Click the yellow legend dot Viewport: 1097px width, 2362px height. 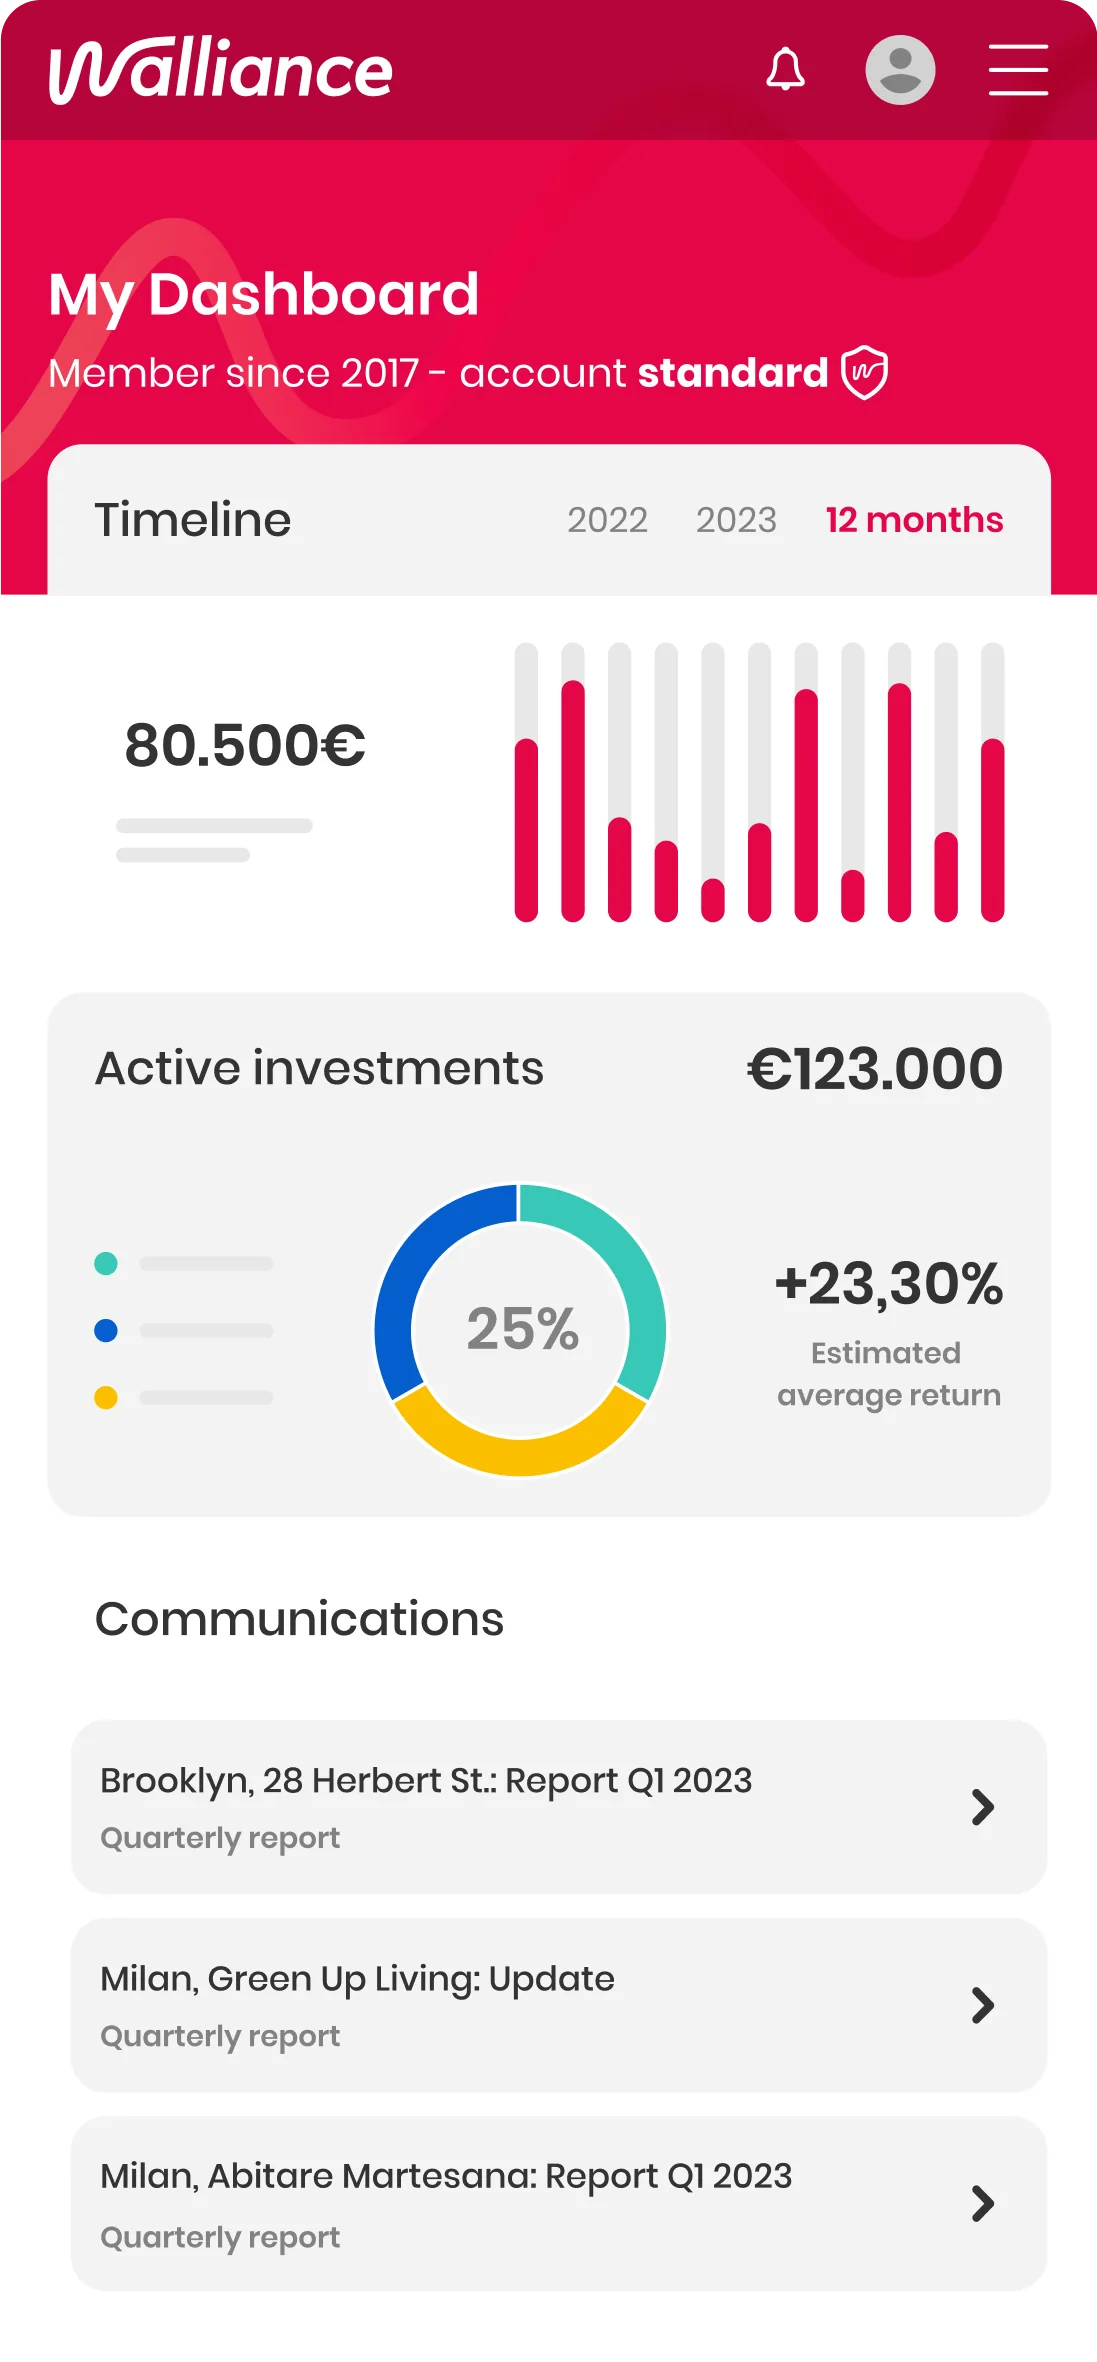click(x=106, y=1398)
